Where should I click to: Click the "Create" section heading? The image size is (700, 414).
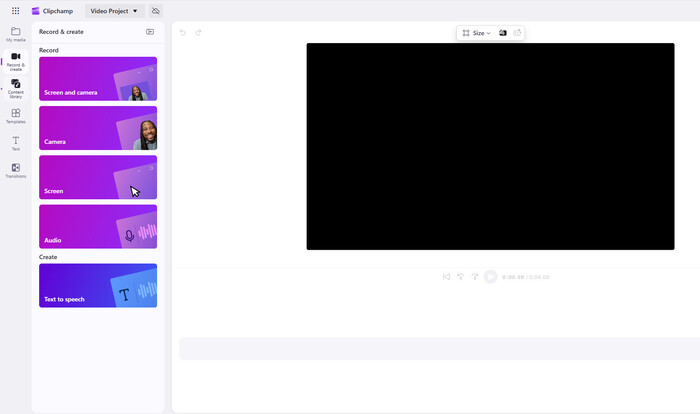(48, 257)
